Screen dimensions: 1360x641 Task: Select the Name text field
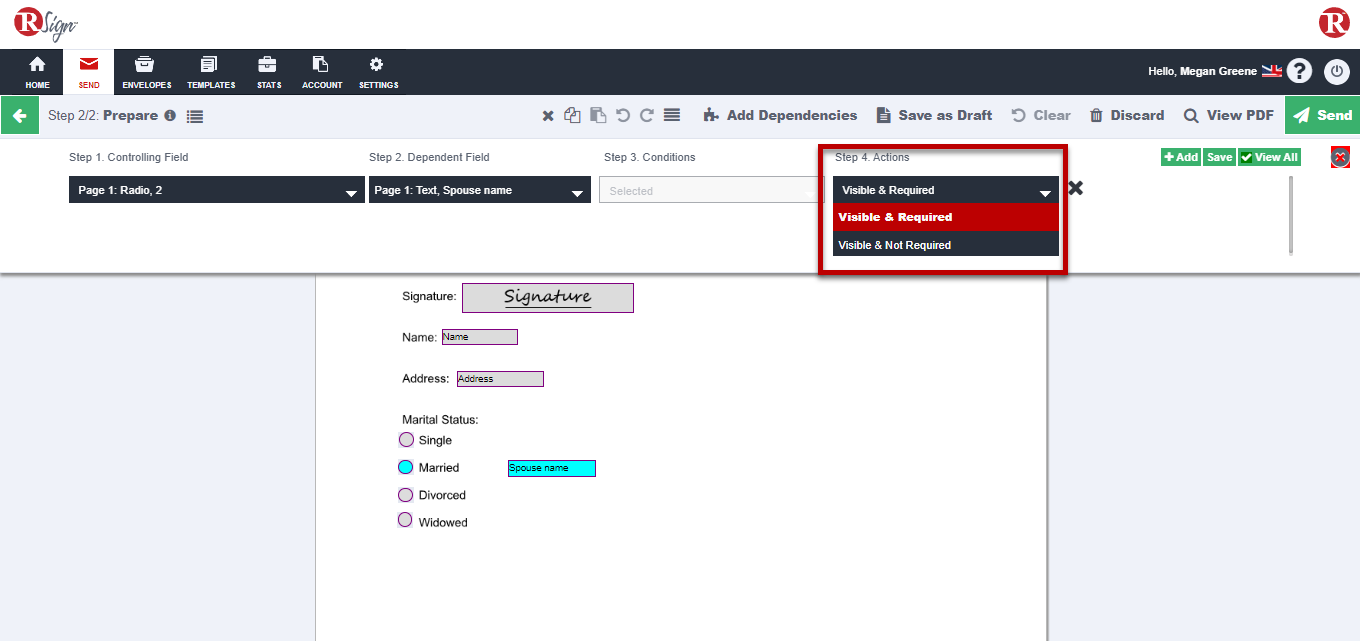pyautogui.click(x=480, y=337)
